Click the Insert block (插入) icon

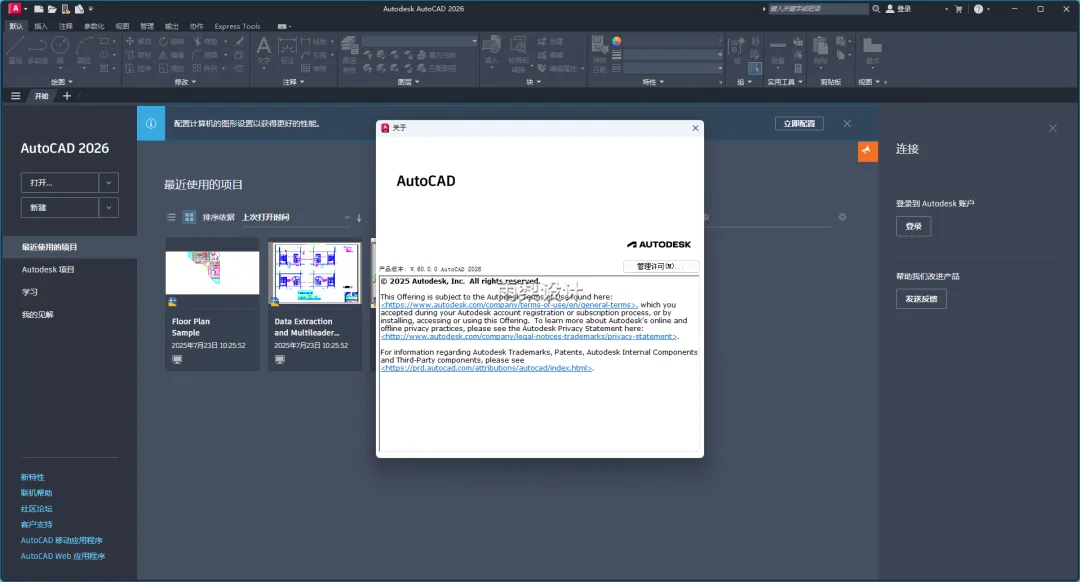(x=491, y=50)
